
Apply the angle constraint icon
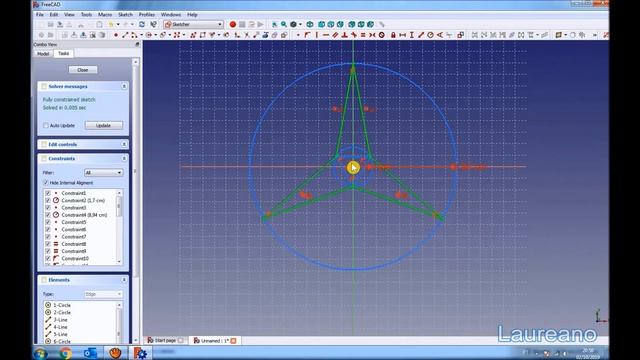(x=440, y=35)
